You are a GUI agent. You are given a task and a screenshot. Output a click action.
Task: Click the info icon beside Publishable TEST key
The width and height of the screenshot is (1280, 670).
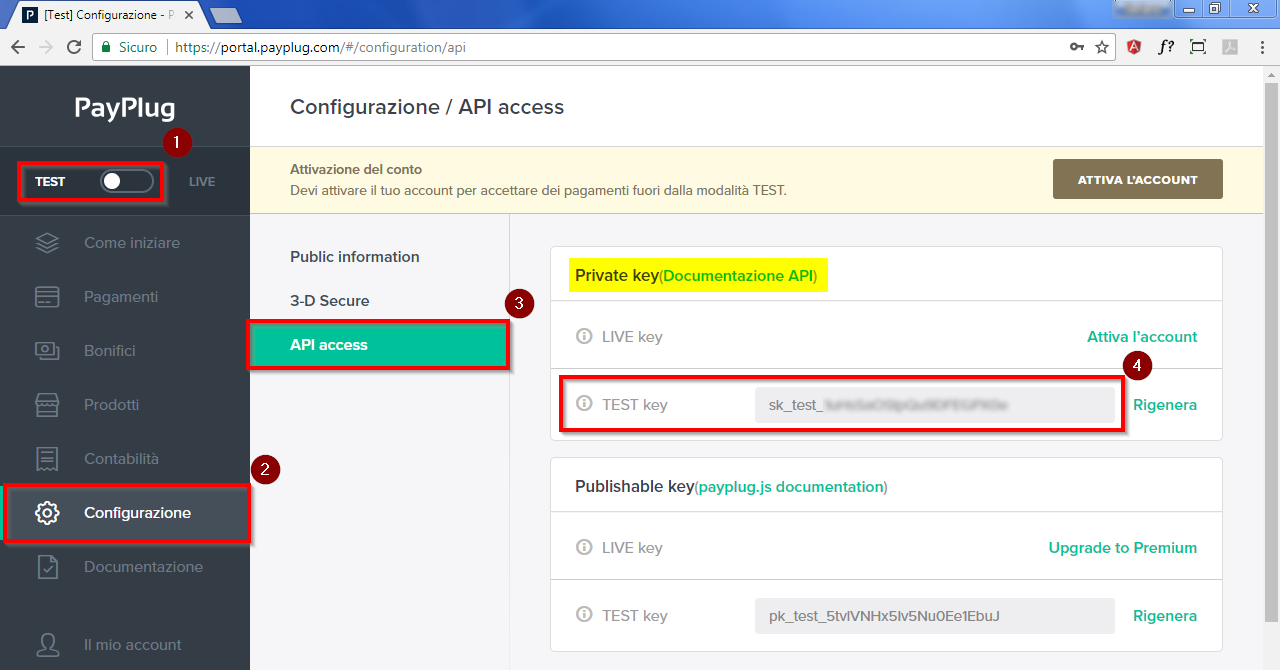[x=584, y=615]
